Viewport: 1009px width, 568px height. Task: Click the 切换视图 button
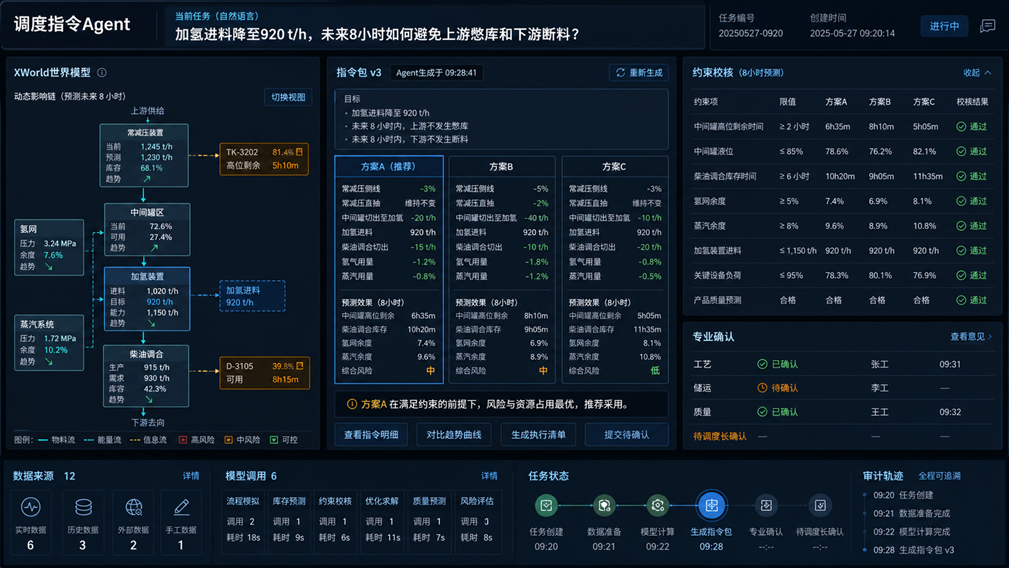pyautogui.click(x=288, y=97)
